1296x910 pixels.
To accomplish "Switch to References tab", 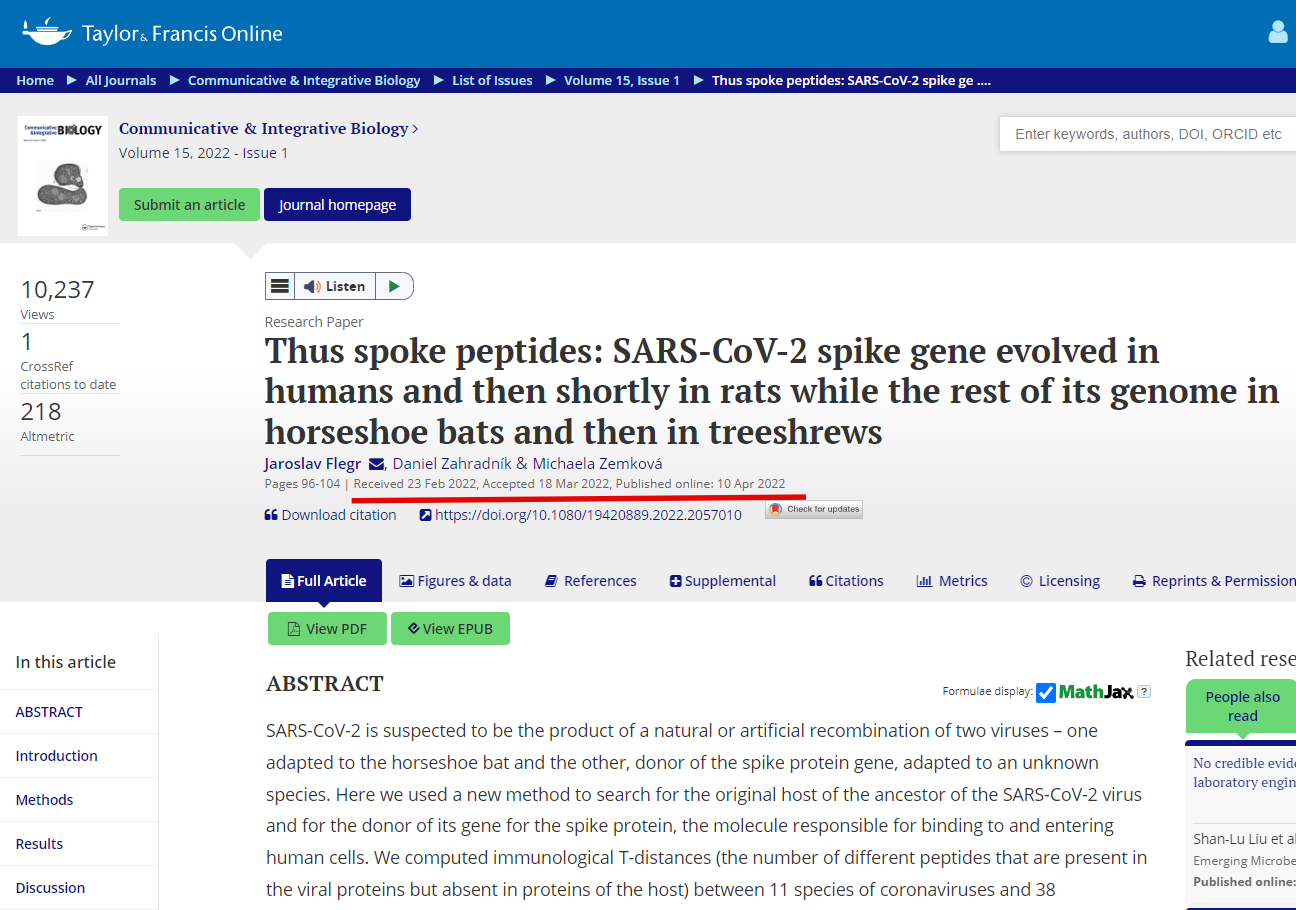I will (590, 580).
